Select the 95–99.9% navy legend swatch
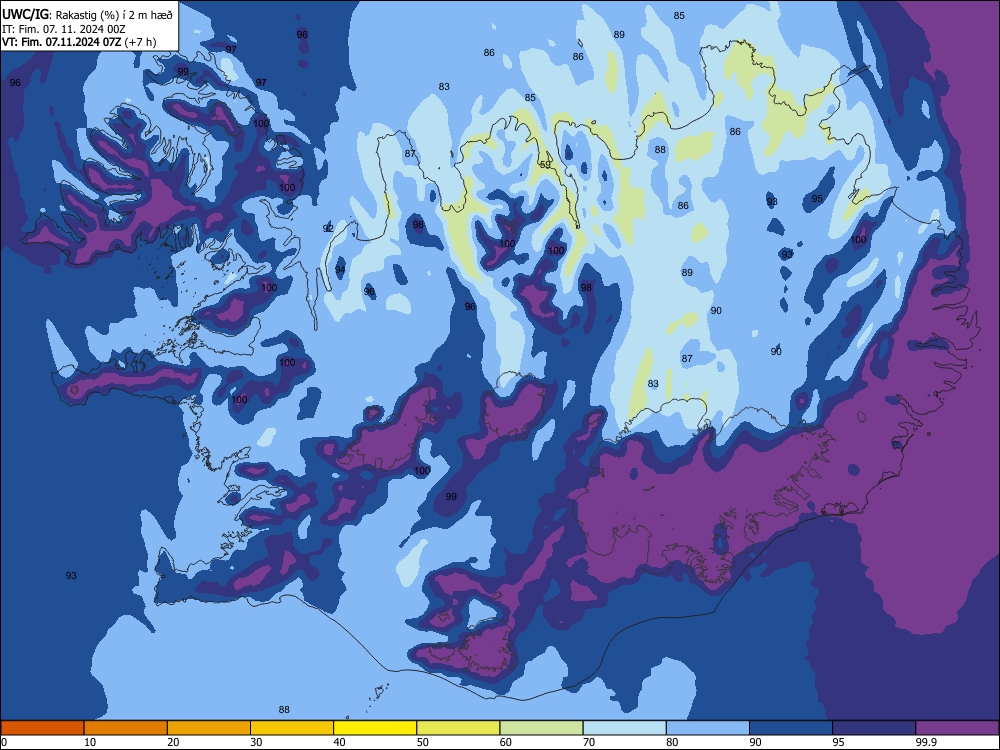 [874, 728]
